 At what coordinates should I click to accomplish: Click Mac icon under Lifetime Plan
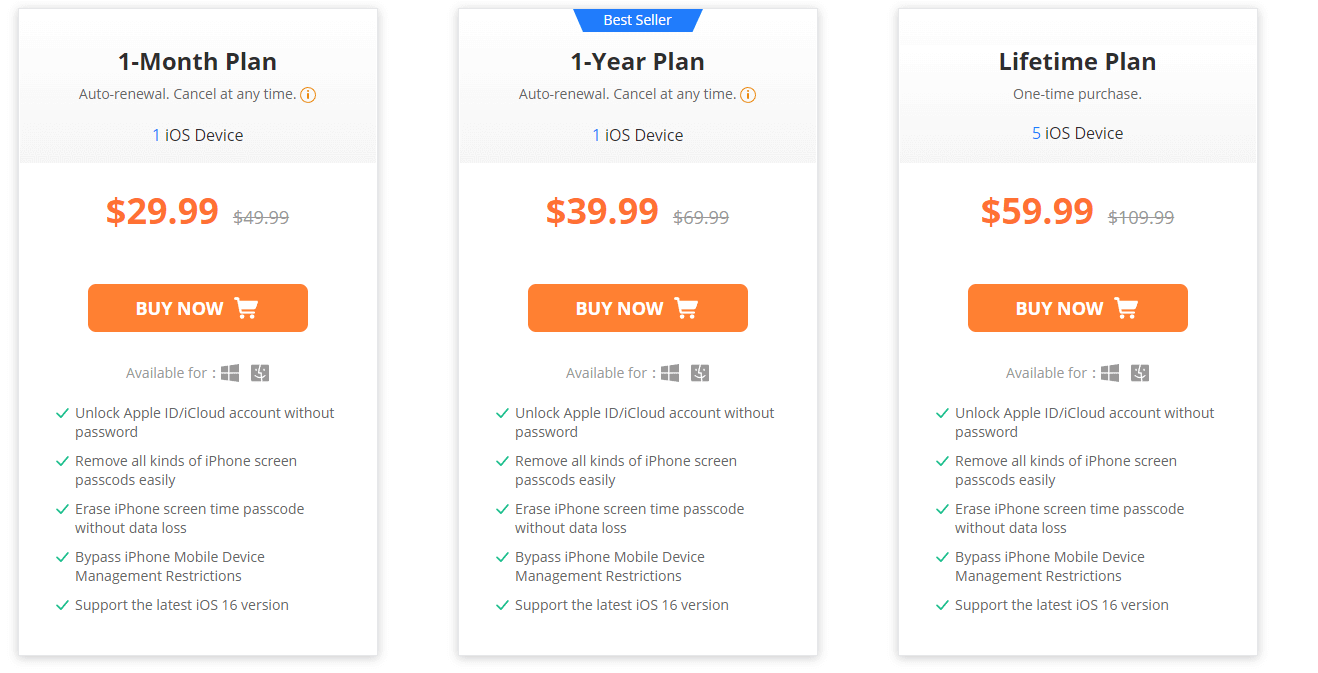pyautogui.click(x=1140, y=373)
